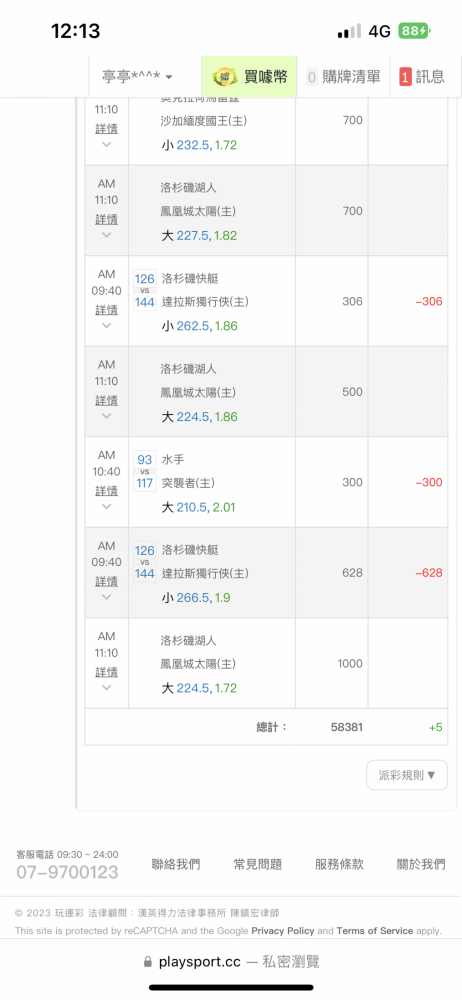Screen dimensions: 462x1000
Task: Open 常見問題 link
Action: tap(257, 865)
